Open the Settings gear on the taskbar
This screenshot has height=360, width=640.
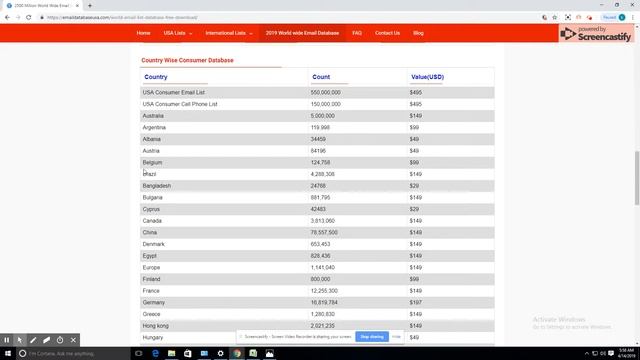(x=220, y=353)
